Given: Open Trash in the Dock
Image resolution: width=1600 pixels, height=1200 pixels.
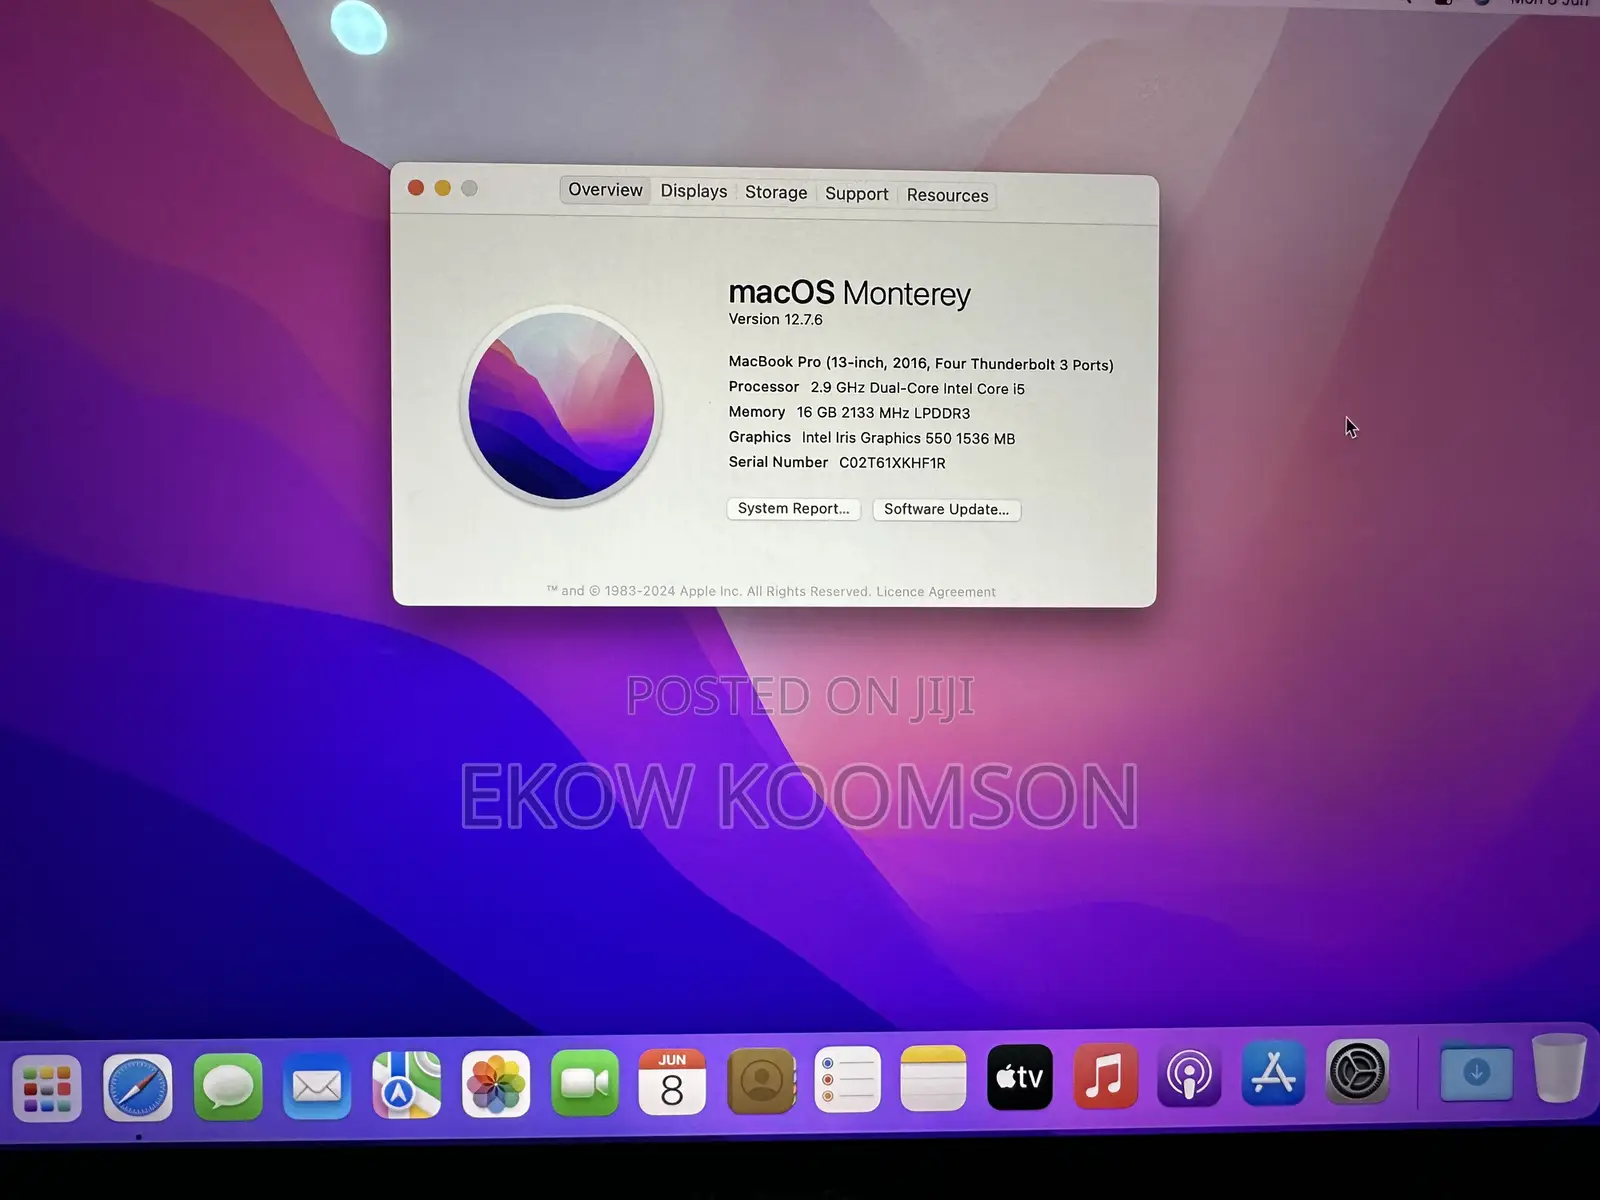Looking at the screenshot, I should (x=1560, y=1068).
